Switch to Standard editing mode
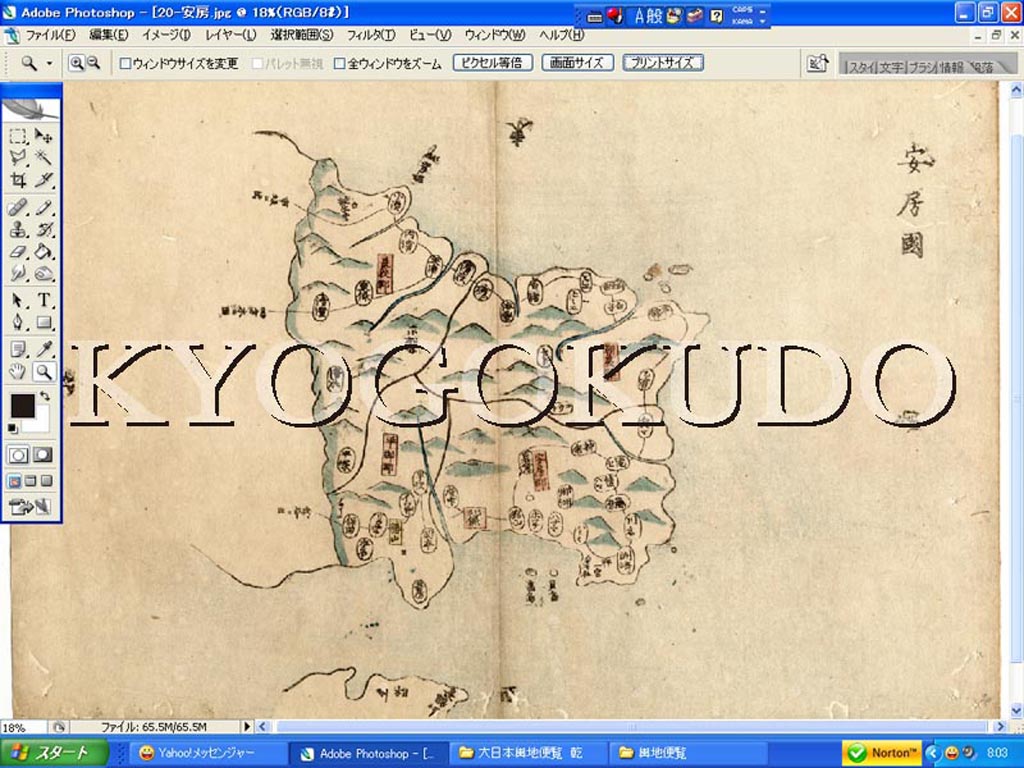1024x768 pixels. pyautogui.click(x=18, y=455)
